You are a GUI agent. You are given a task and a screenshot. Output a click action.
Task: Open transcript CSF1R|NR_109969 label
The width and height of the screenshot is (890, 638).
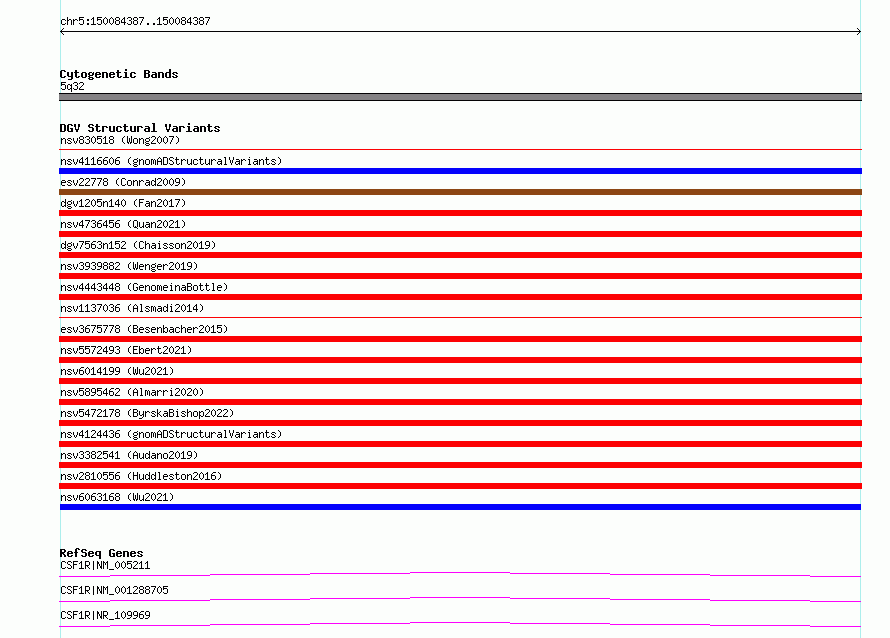[x=105, y=615]
